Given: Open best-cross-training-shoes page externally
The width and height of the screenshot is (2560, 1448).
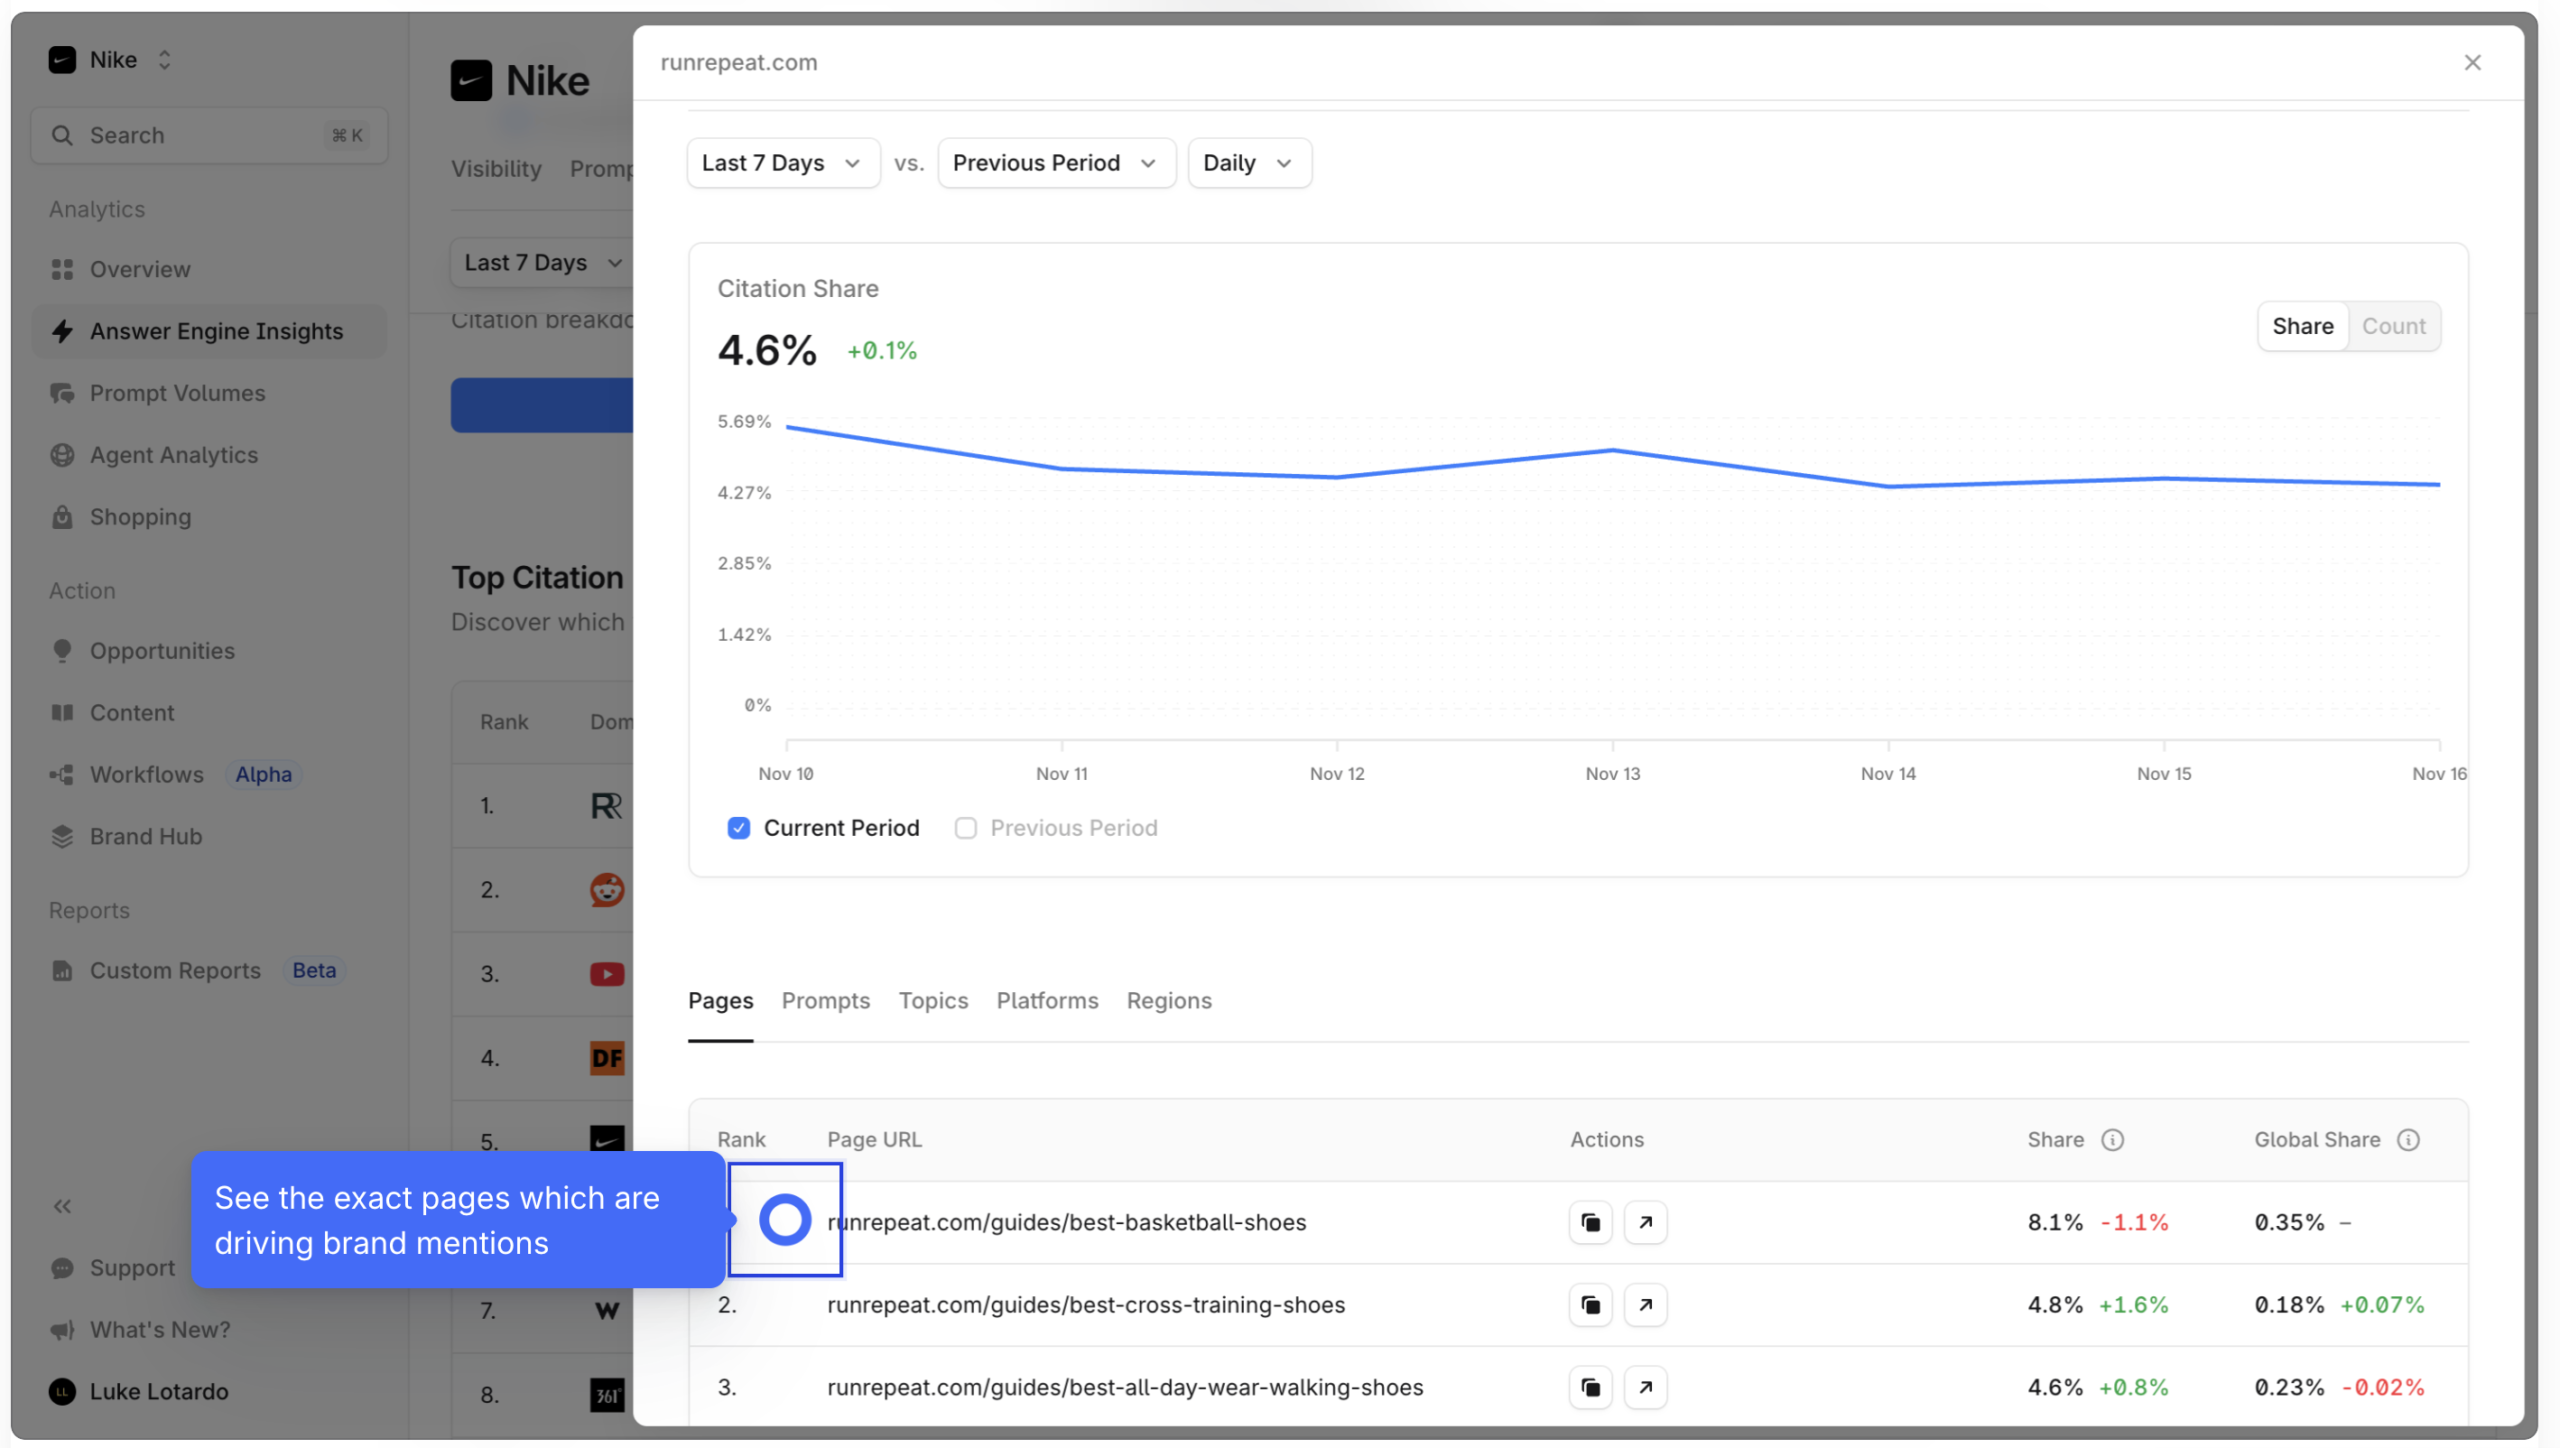Looking at the screenshot, I should (x=1645, y=1305).
